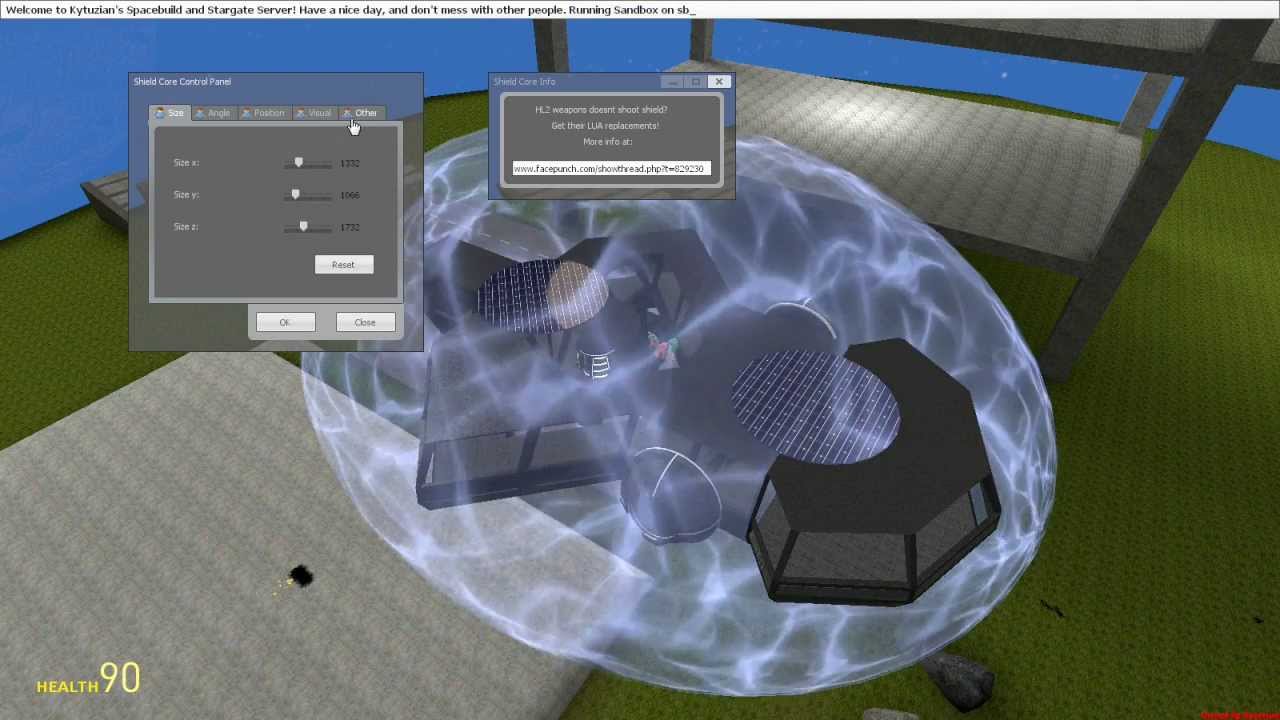This screenshot has height=720, width=1280.
Task: Click the facepunch.com URL text field
Action: click(610, 169)
